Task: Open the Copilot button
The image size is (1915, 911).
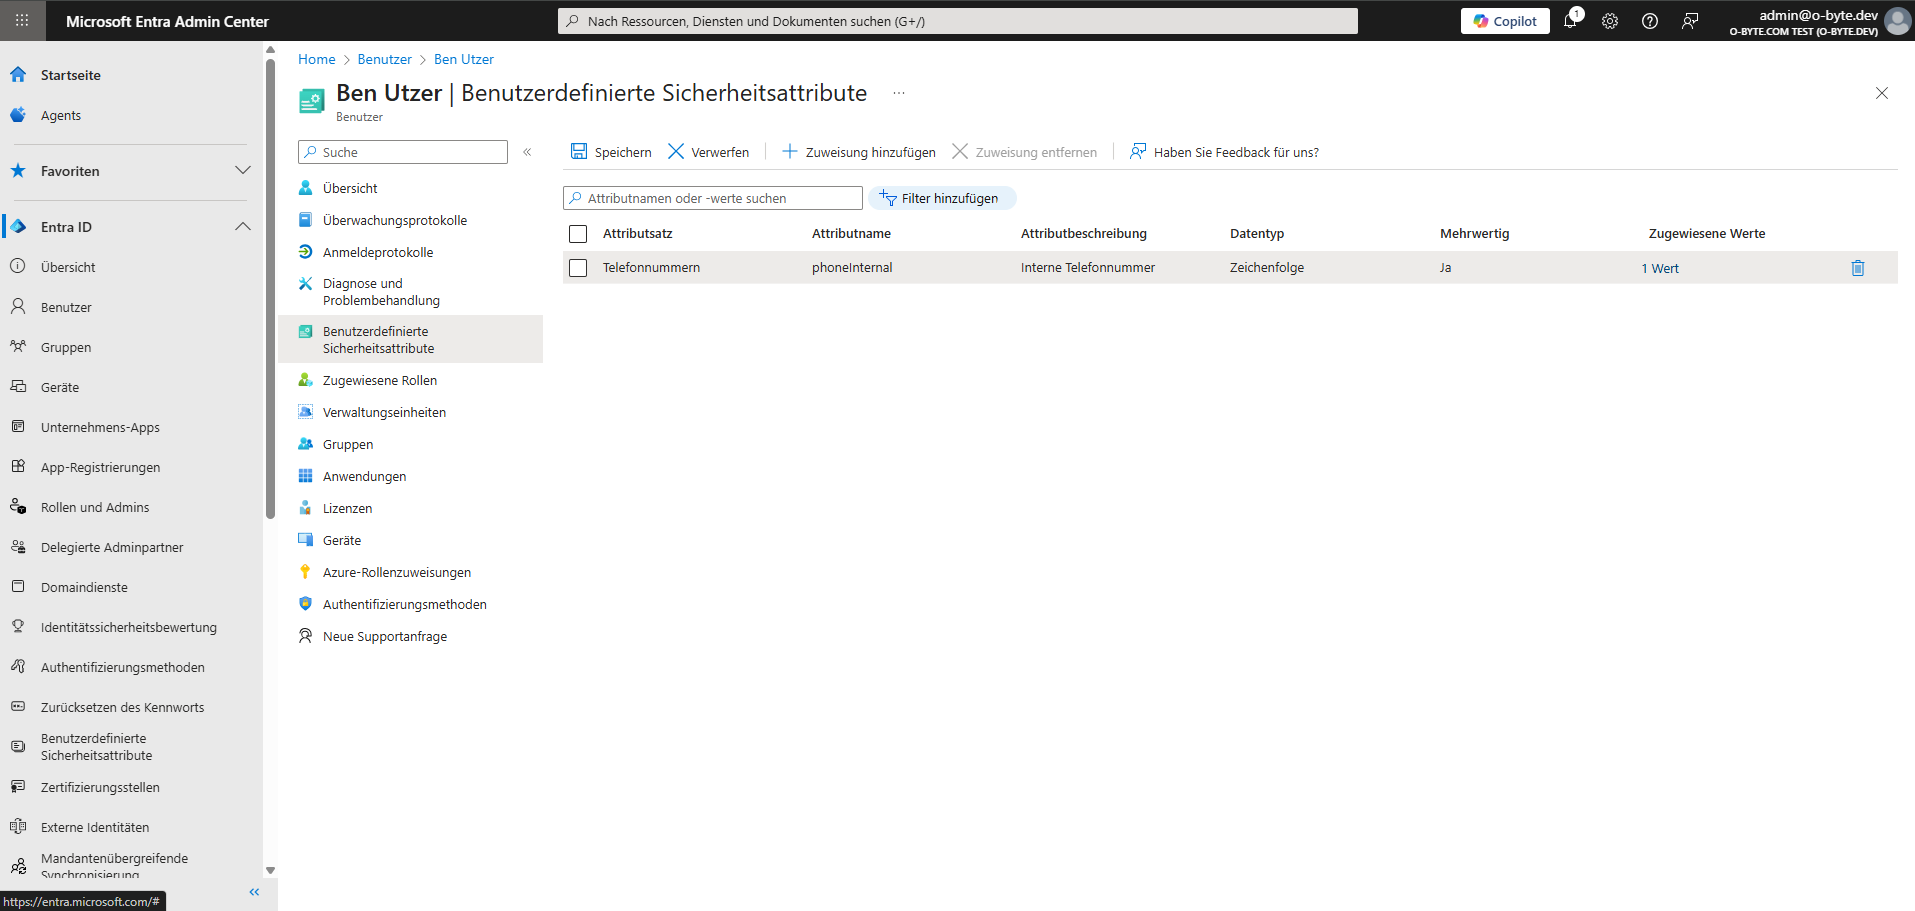Action: click(1505, 21)
